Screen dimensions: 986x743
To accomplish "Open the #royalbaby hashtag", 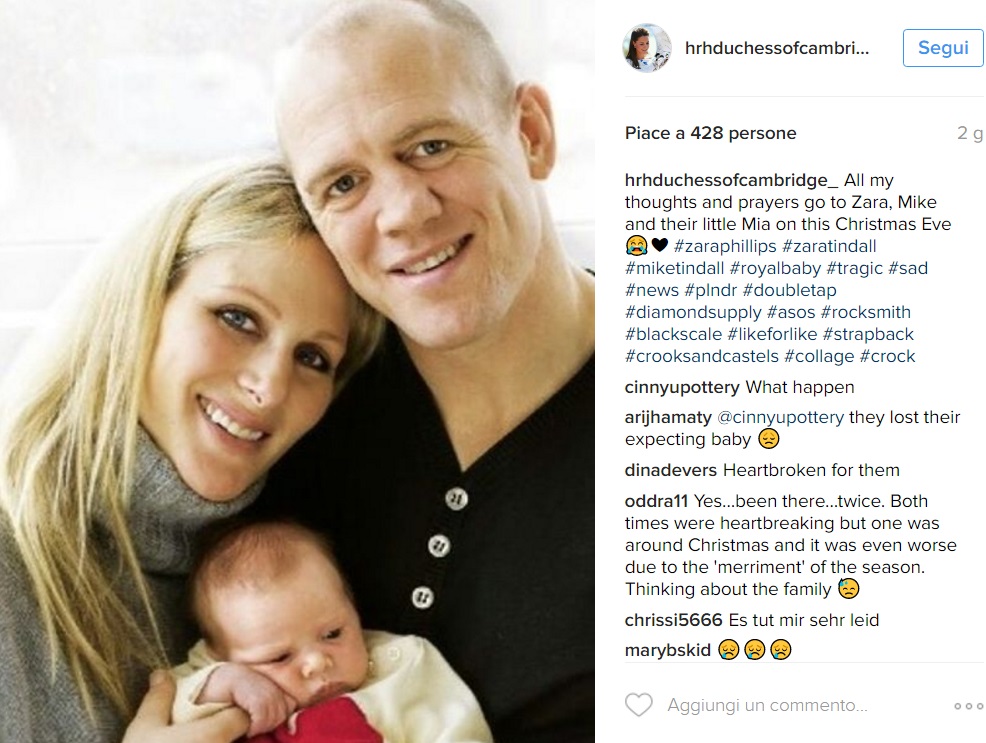I will (x=775, y=268).
